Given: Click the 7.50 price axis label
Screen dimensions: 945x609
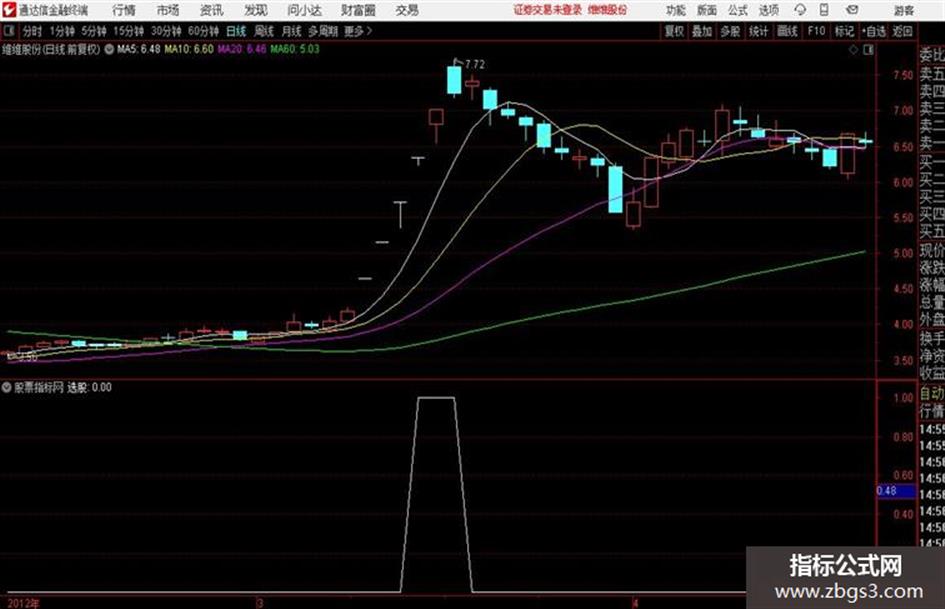Looking at the screenshot, I should (903, 75).
